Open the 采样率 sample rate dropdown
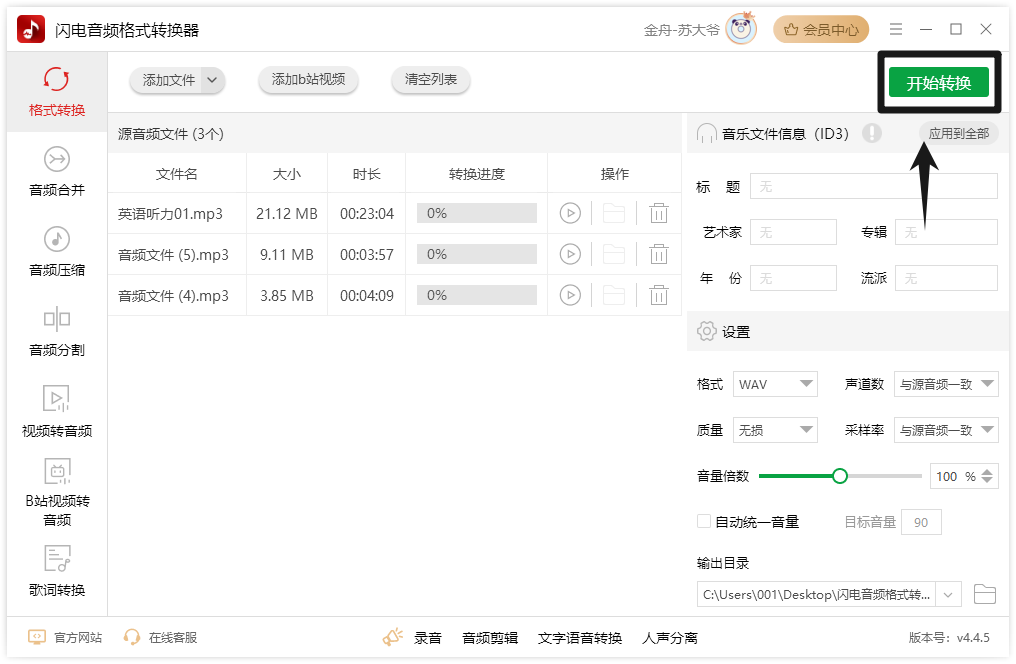This screenshot has height=664, width=1016. (946, 430)
